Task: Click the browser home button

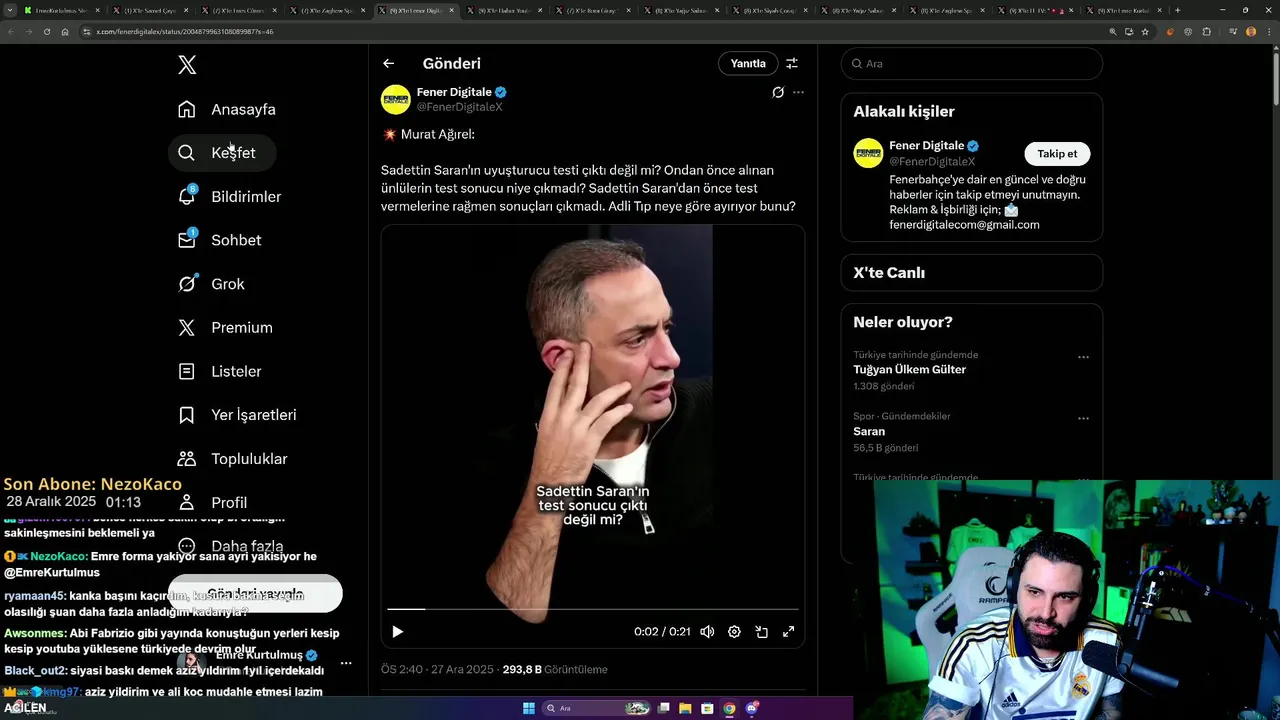Action: tap(65, 32)
